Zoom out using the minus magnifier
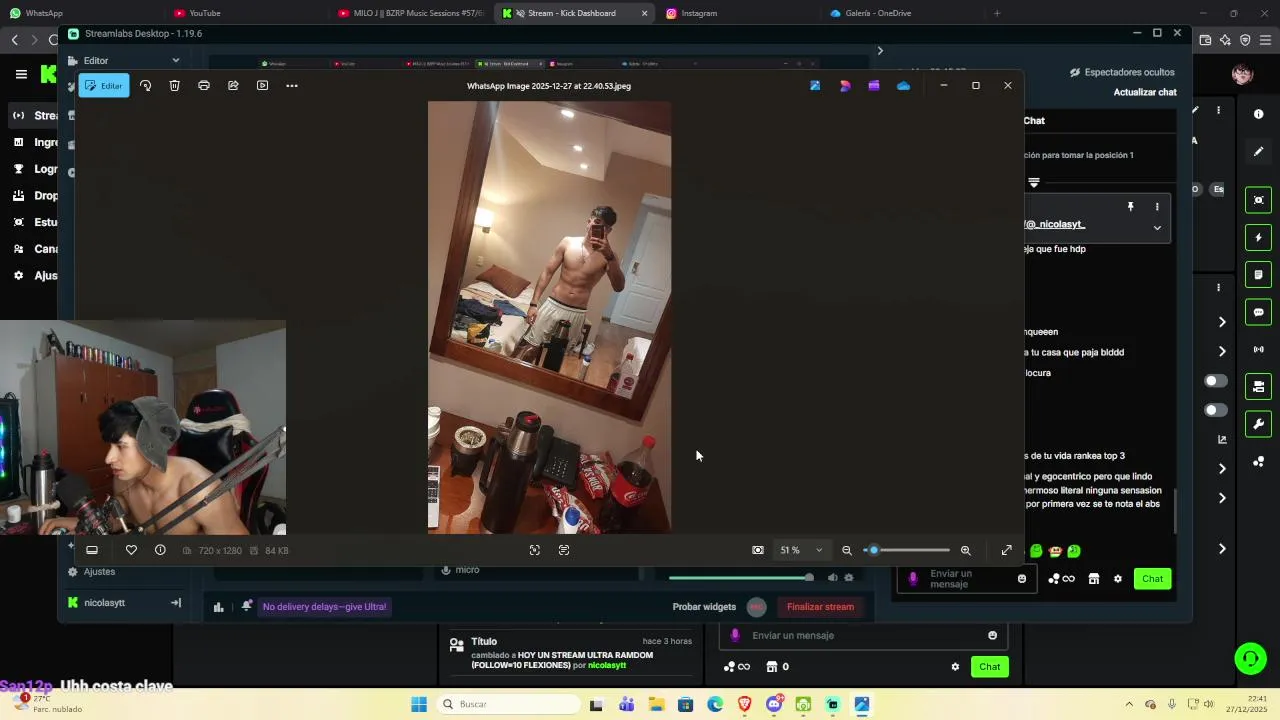 (847, 550)
